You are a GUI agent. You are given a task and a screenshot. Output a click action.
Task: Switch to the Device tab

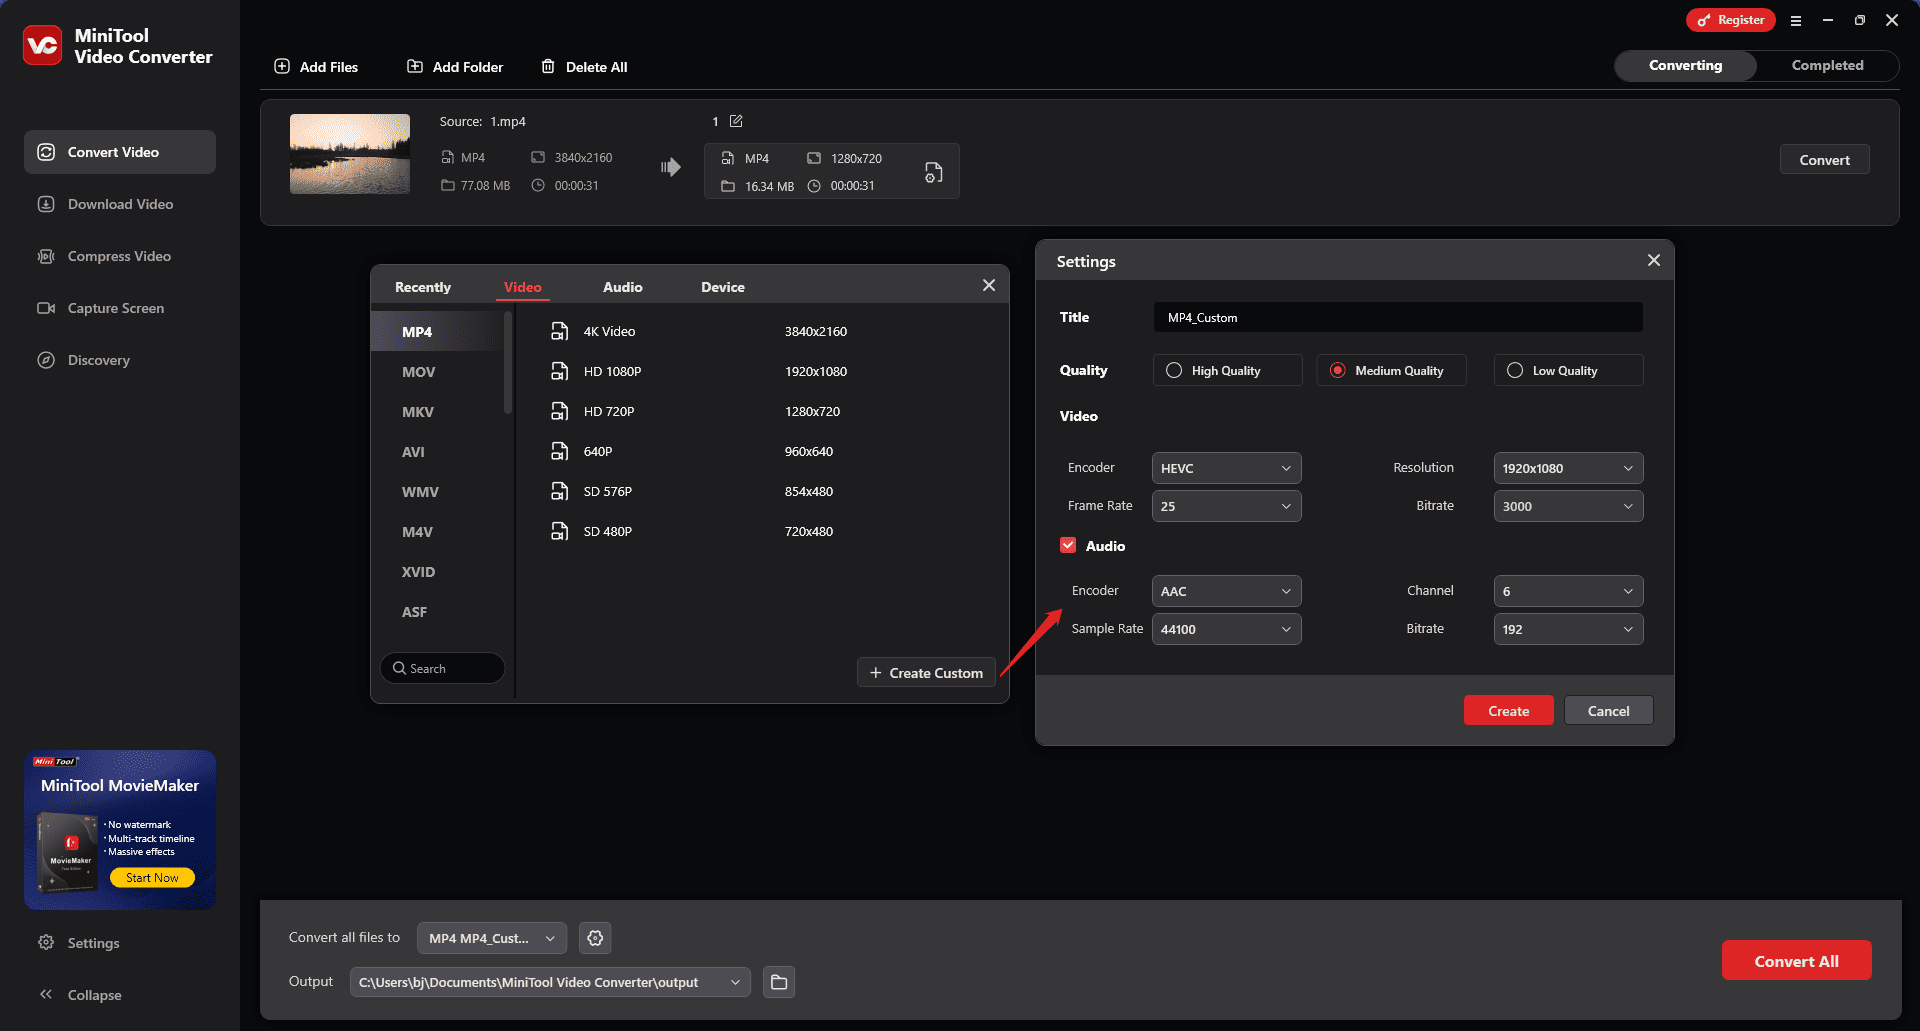(723, 287)
